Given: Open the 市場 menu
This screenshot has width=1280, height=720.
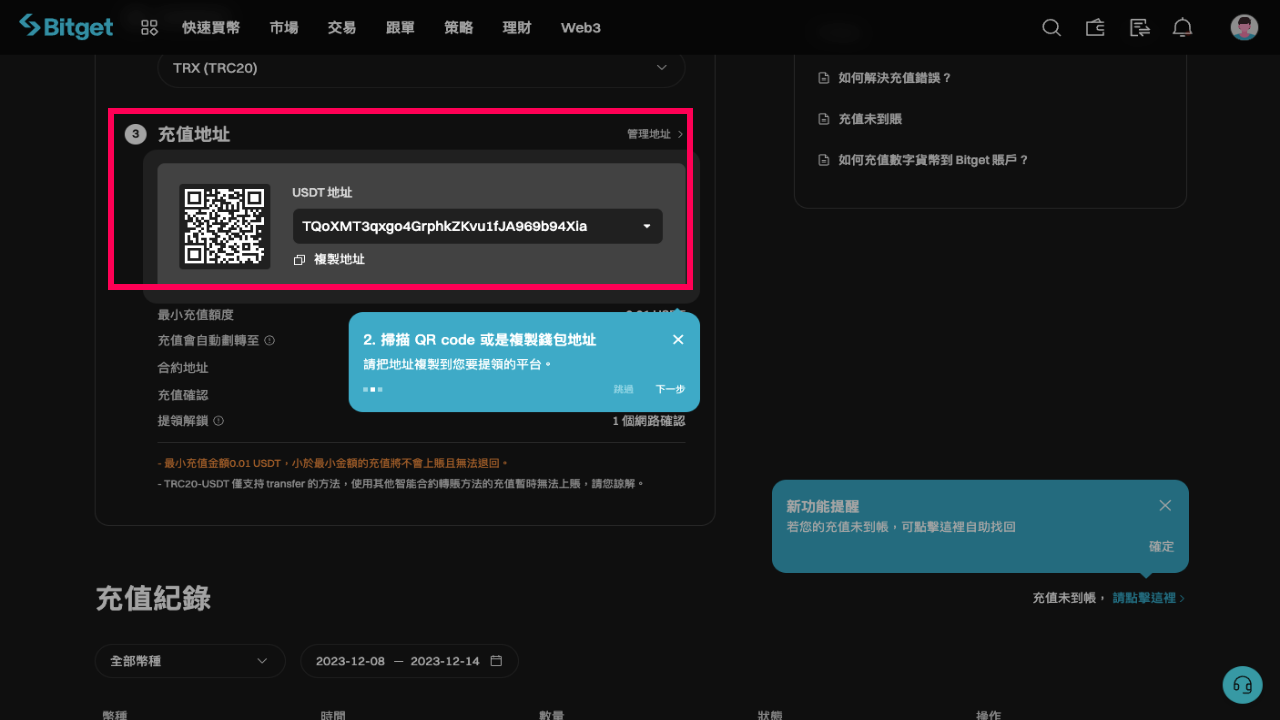Looking at the screenshot, I should click(x=284, y=28).
